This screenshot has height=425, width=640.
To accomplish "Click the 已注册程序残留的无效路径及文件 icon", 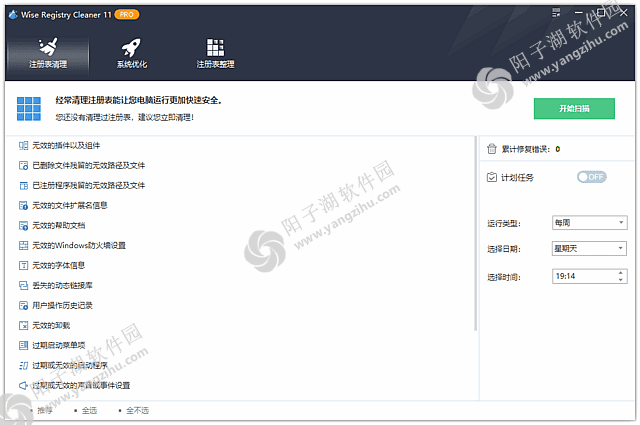I will pos(24,186).
